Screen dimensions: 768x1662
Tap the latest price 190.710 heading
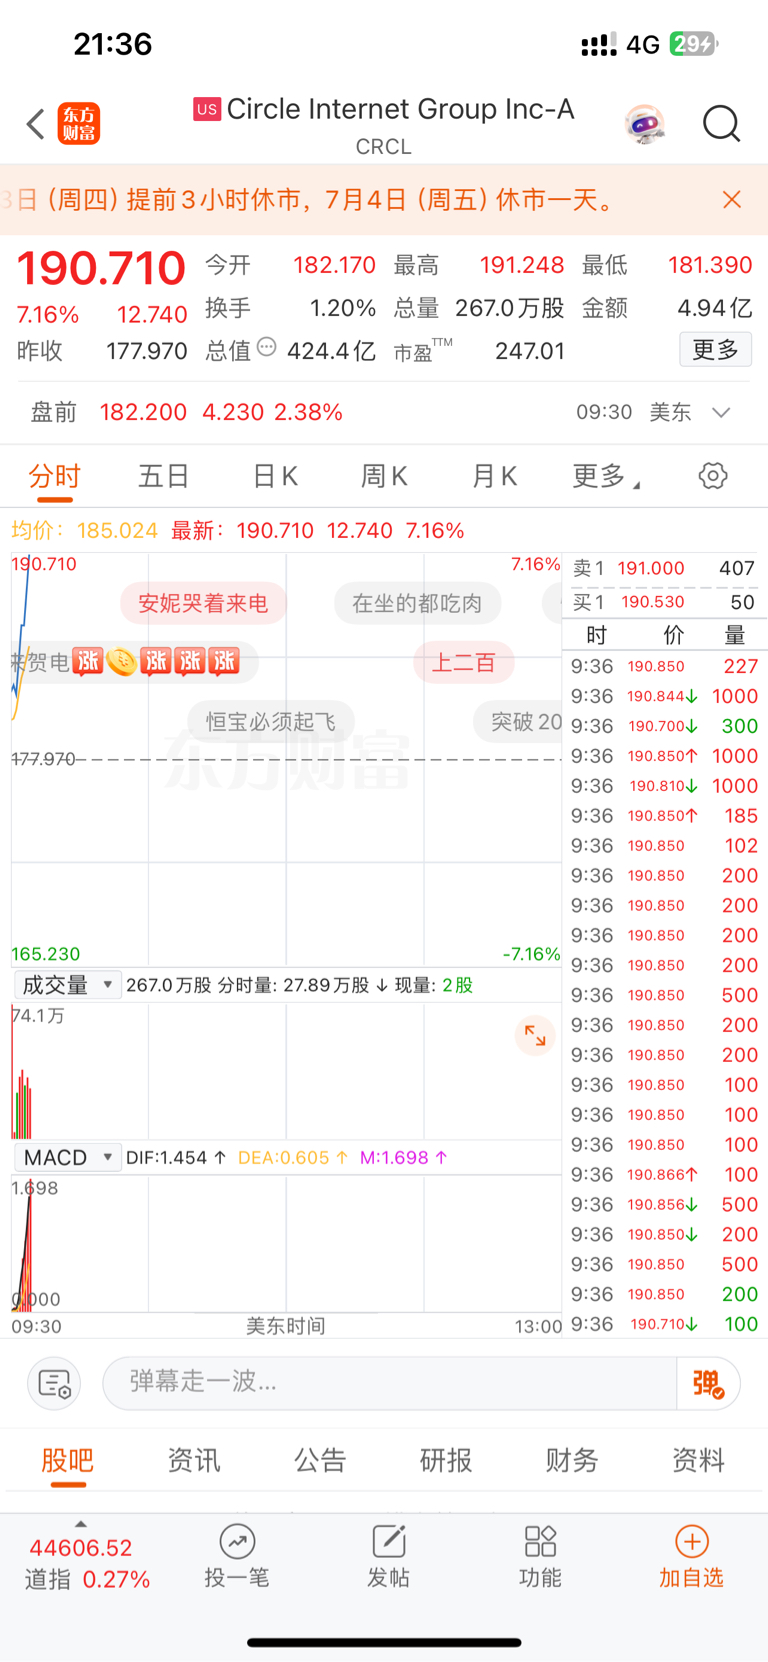[101, 268]
